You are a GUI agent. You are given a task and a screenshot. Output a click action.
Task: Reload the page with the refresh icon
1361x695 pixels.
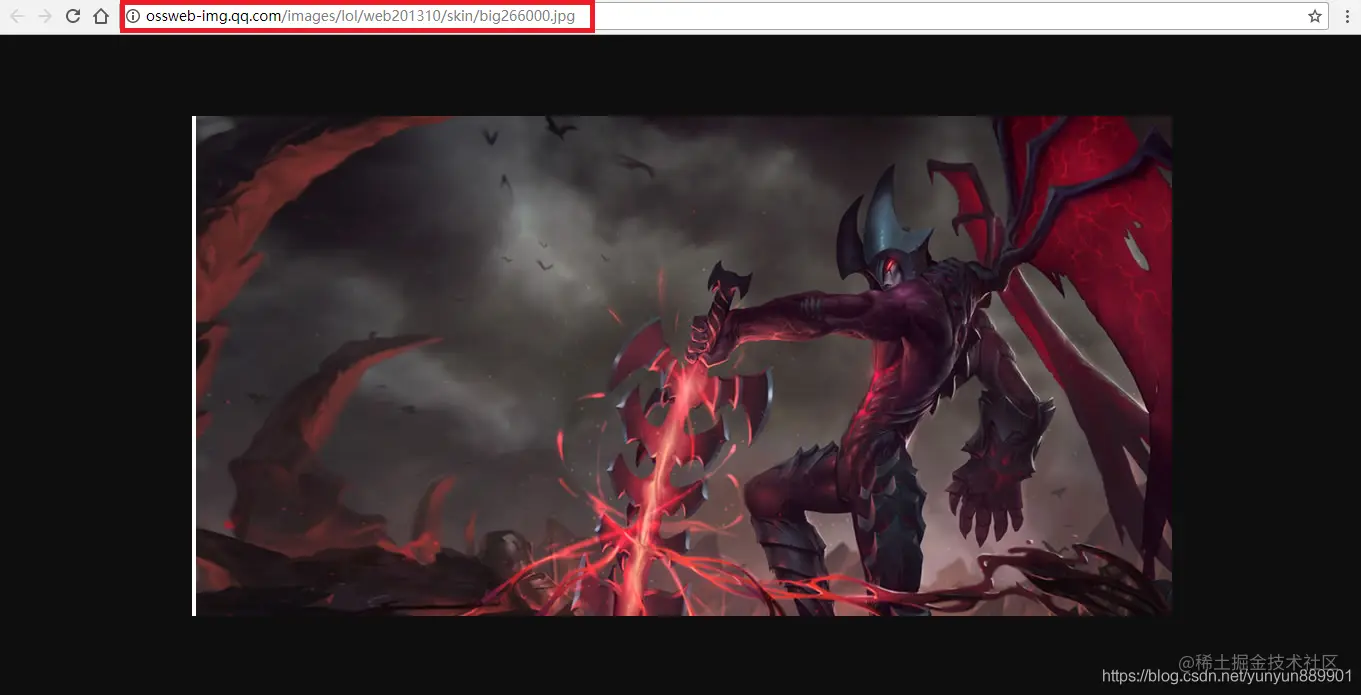tap(72, 16)
